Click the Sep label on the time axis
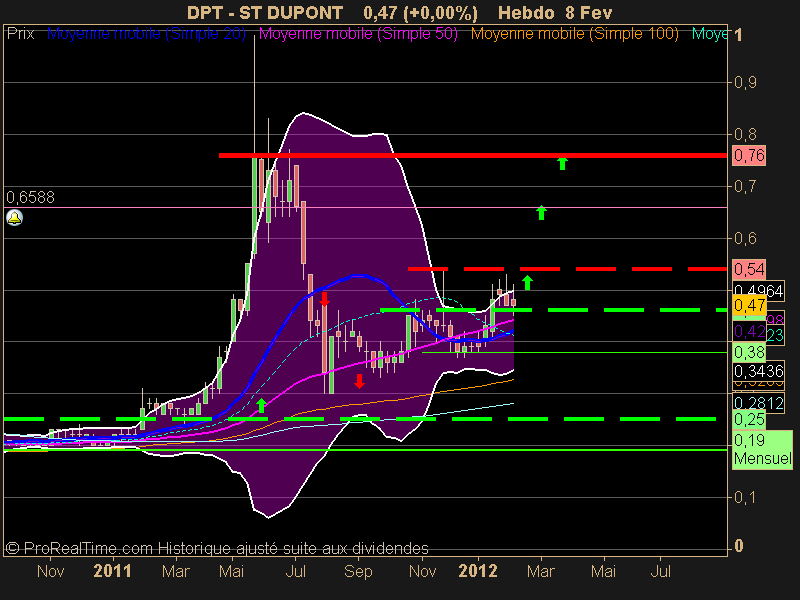This screenshot has height=600, width=800. point(358,571)
